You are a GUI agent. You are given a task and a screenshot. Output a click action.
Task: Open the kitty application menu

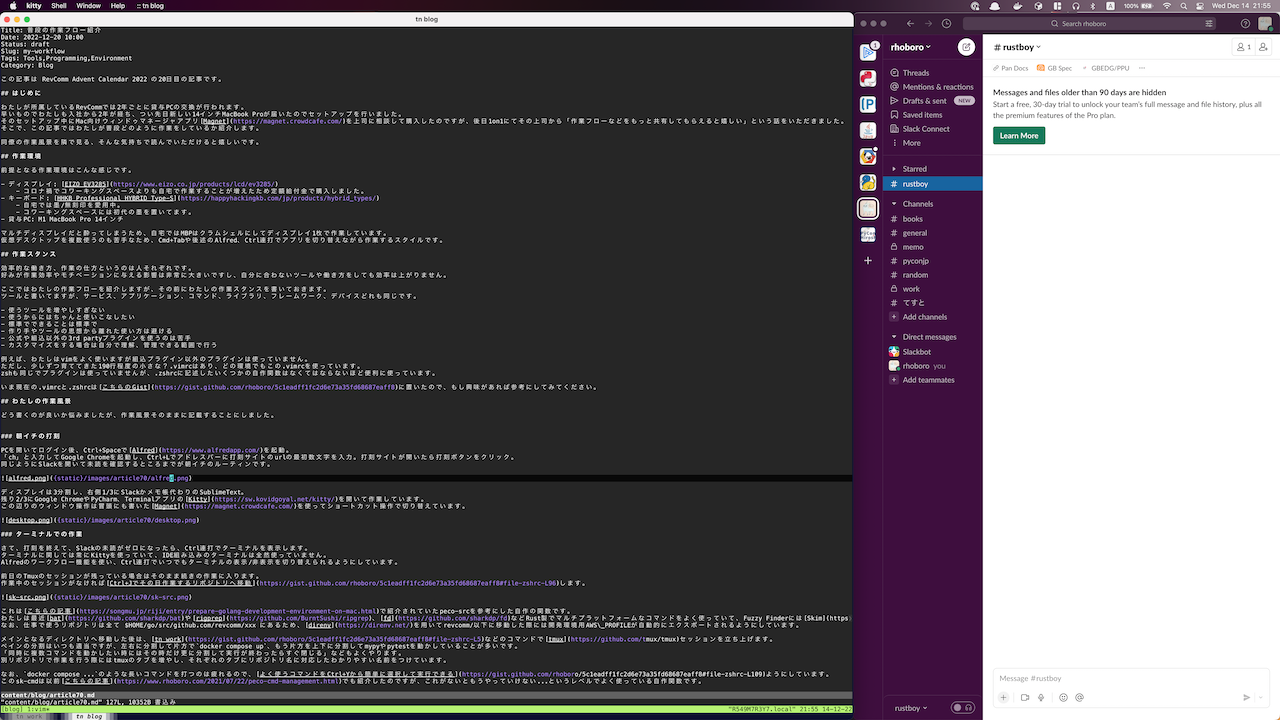(x=33, y=6)
